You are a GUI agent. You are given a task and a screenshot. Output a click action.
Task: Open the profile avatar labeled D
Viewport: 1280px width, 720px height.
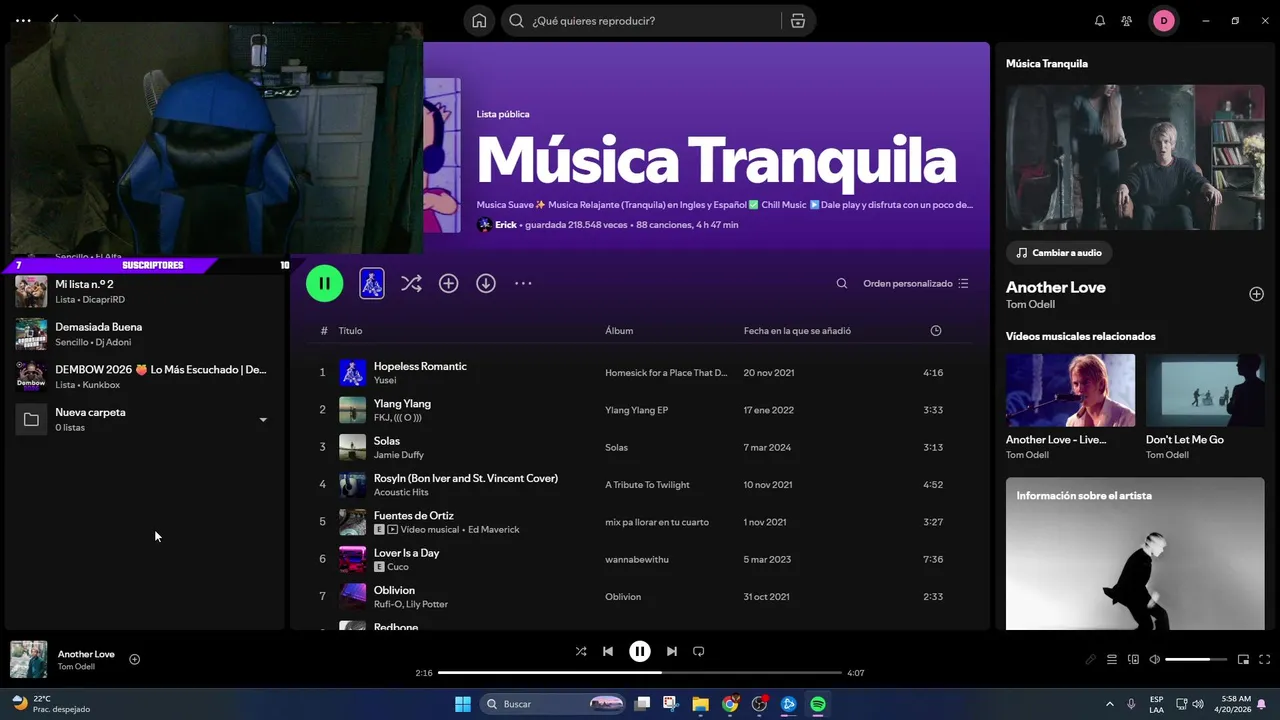(x=1163, y=21)
